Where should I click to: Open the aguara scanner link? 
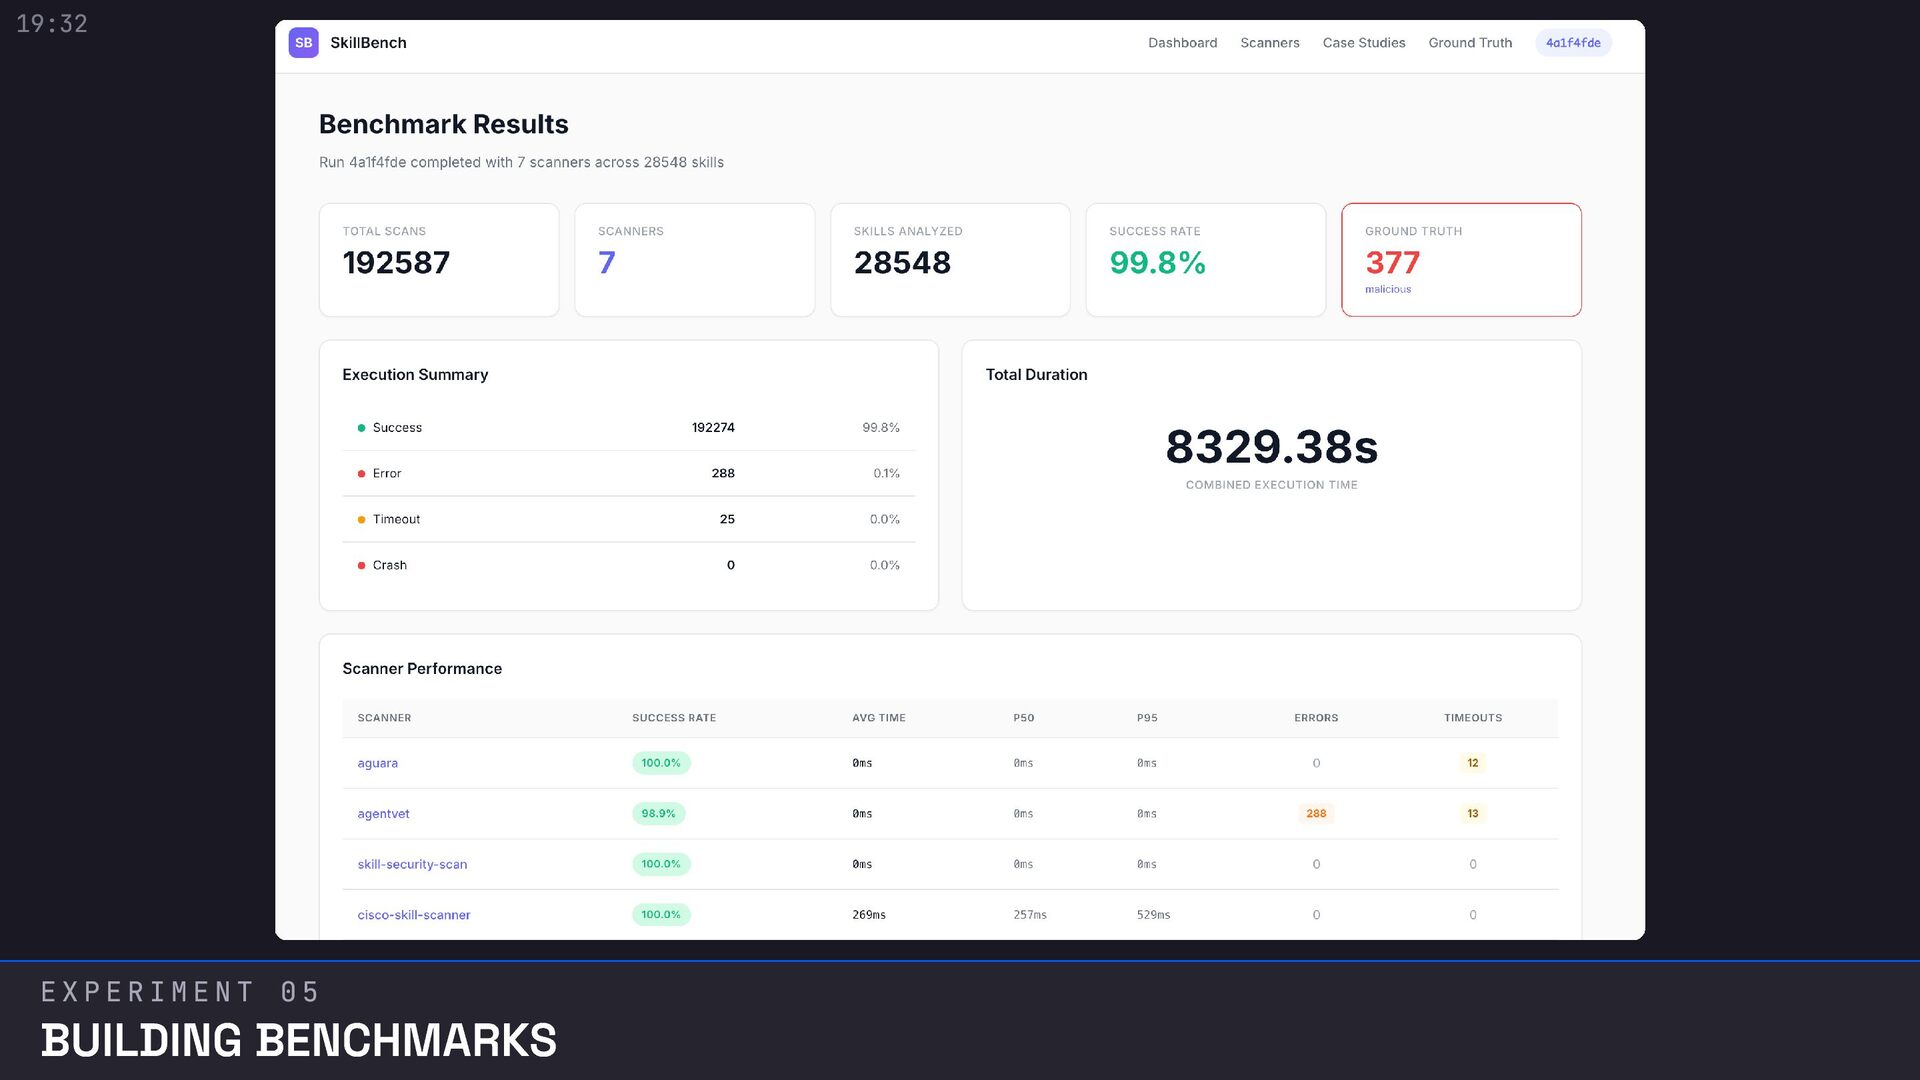tap(377, 763)
